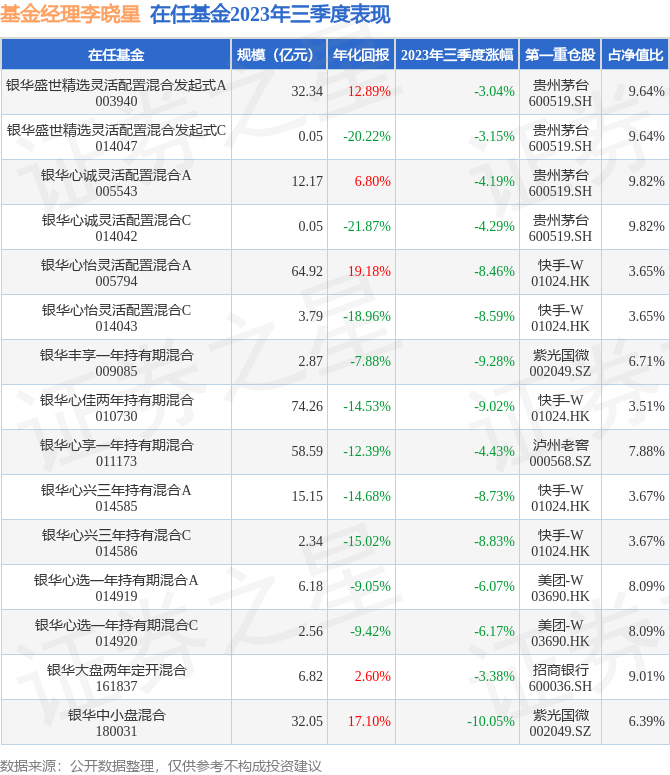Click annualized return -20.22%

(367, 136)
